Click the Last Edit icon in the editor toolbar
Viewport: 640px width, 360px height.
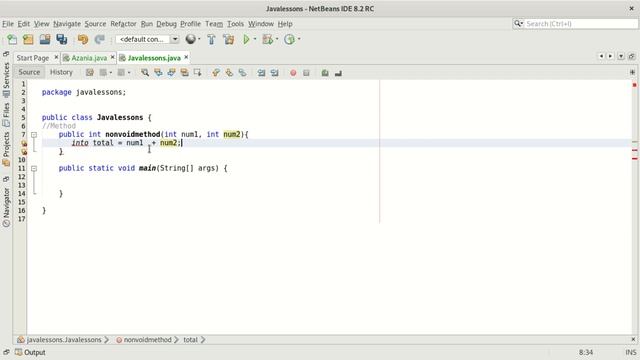click(x=90, y=73)
